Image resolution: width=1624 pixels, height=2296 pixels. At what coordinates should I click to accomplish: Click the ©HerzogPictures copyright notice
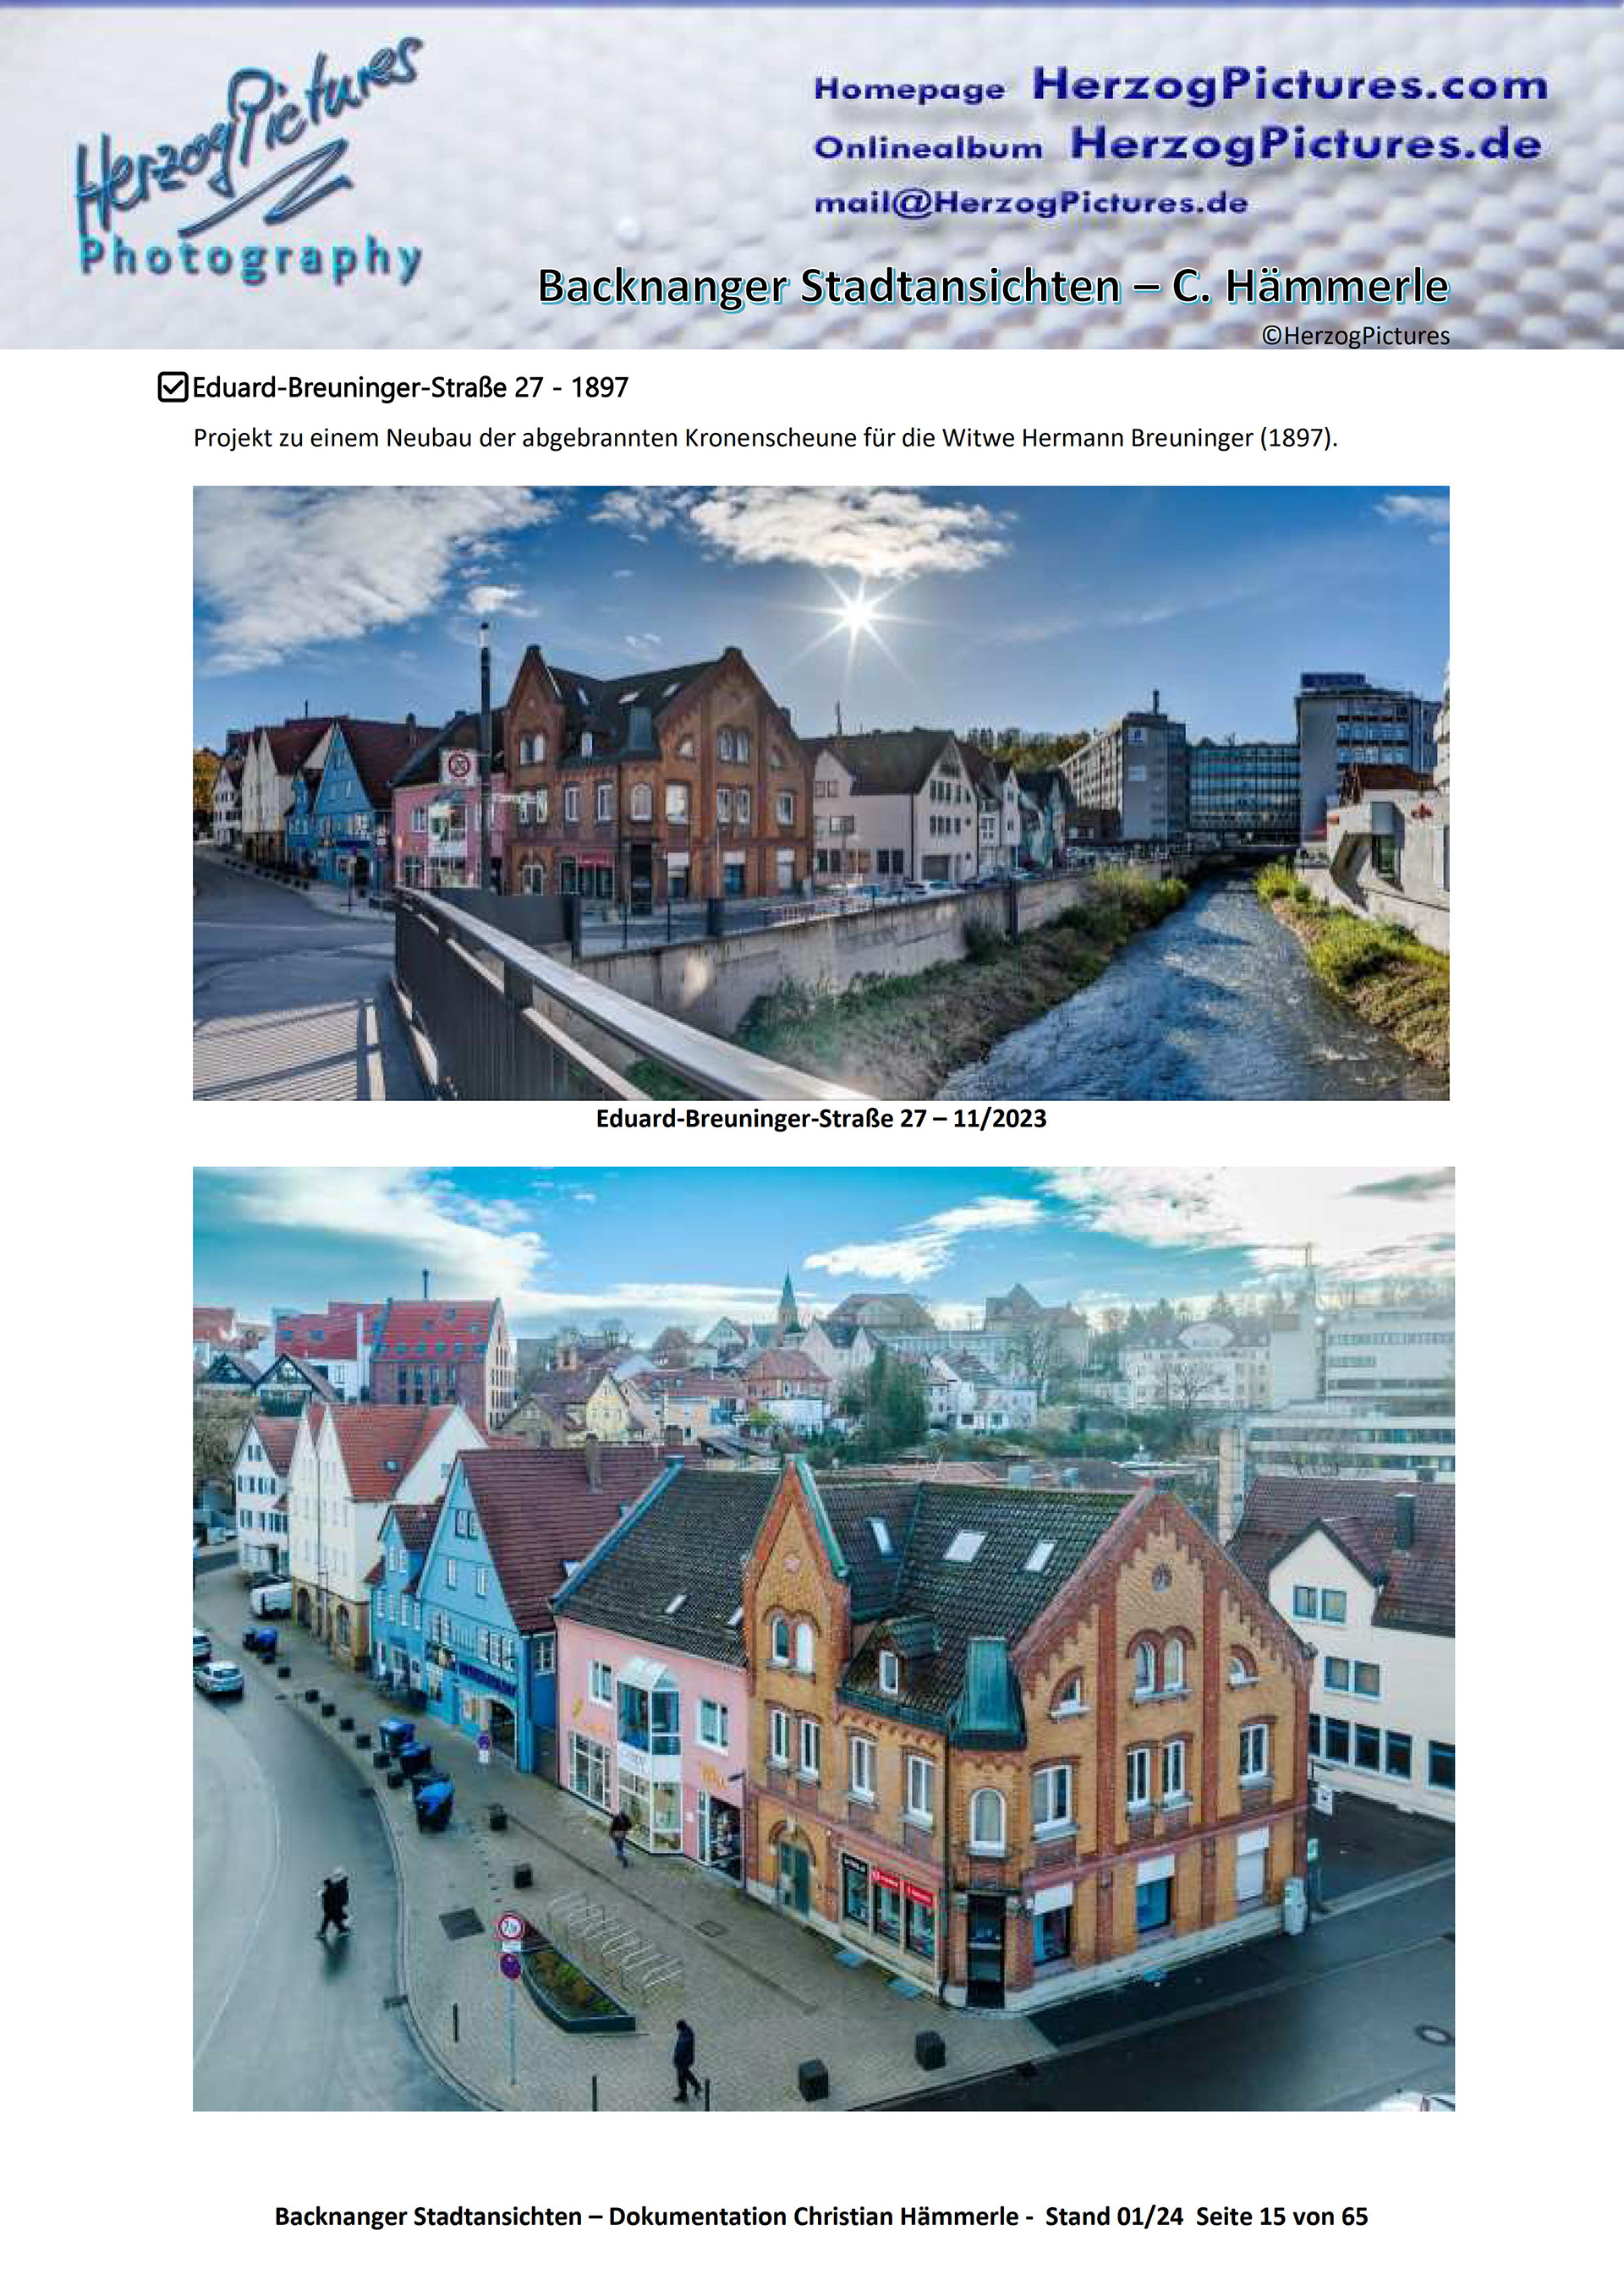1355,336
